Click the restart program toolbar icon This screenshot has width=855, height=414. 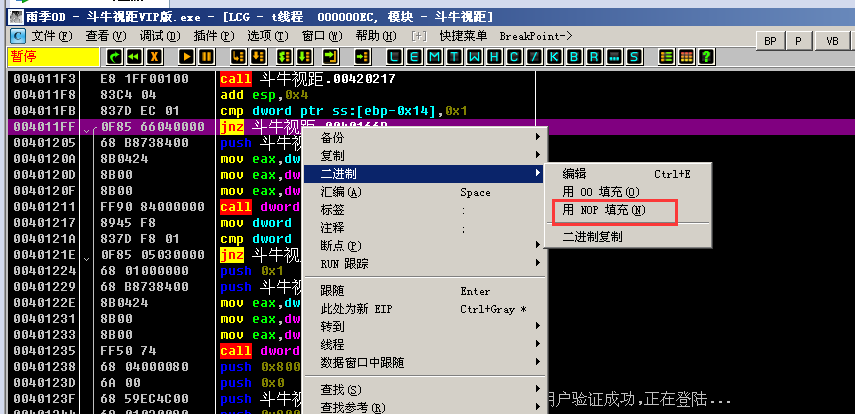point(115,57)
